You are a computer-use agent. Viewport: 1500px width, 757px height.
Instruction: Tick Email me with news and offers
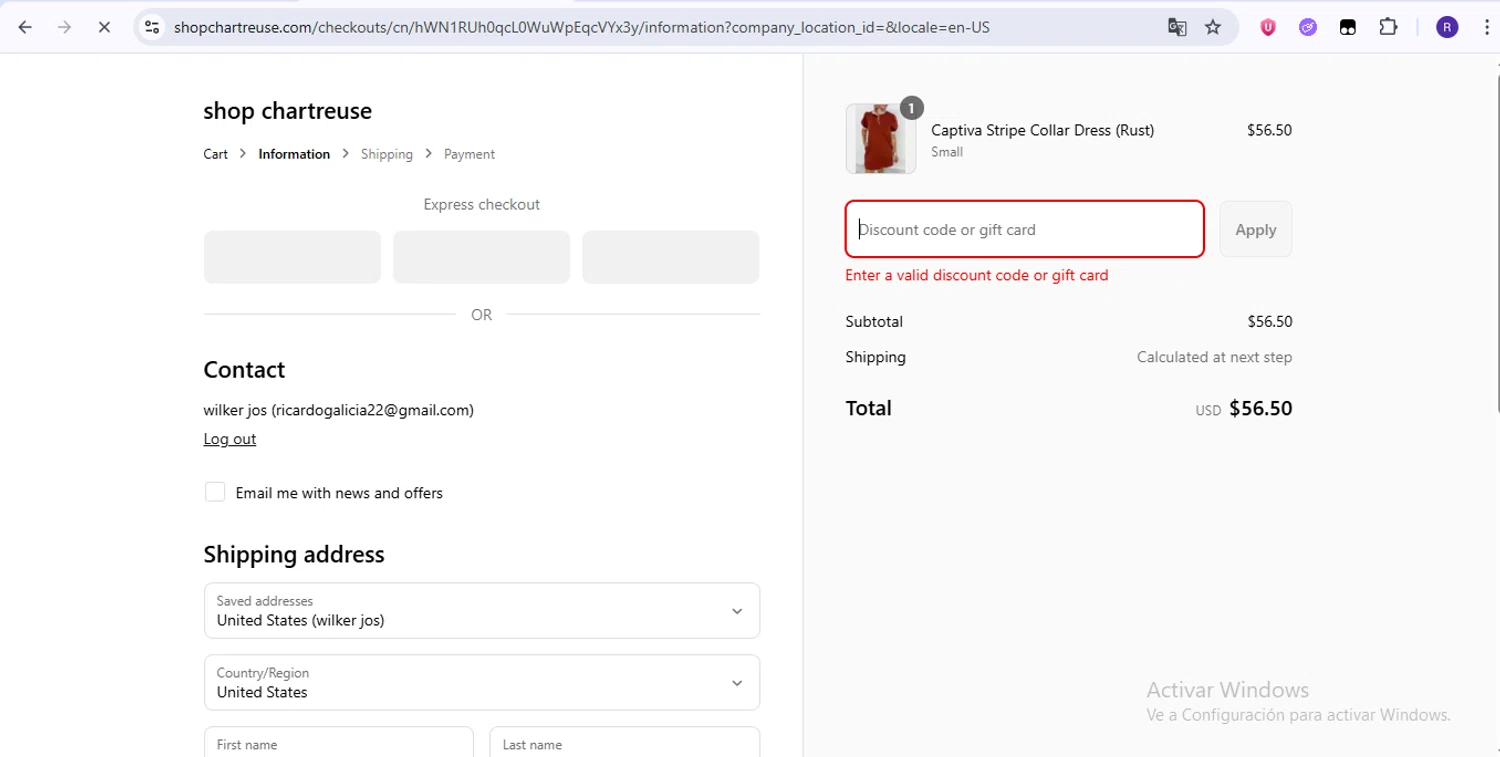click(215, 492)
